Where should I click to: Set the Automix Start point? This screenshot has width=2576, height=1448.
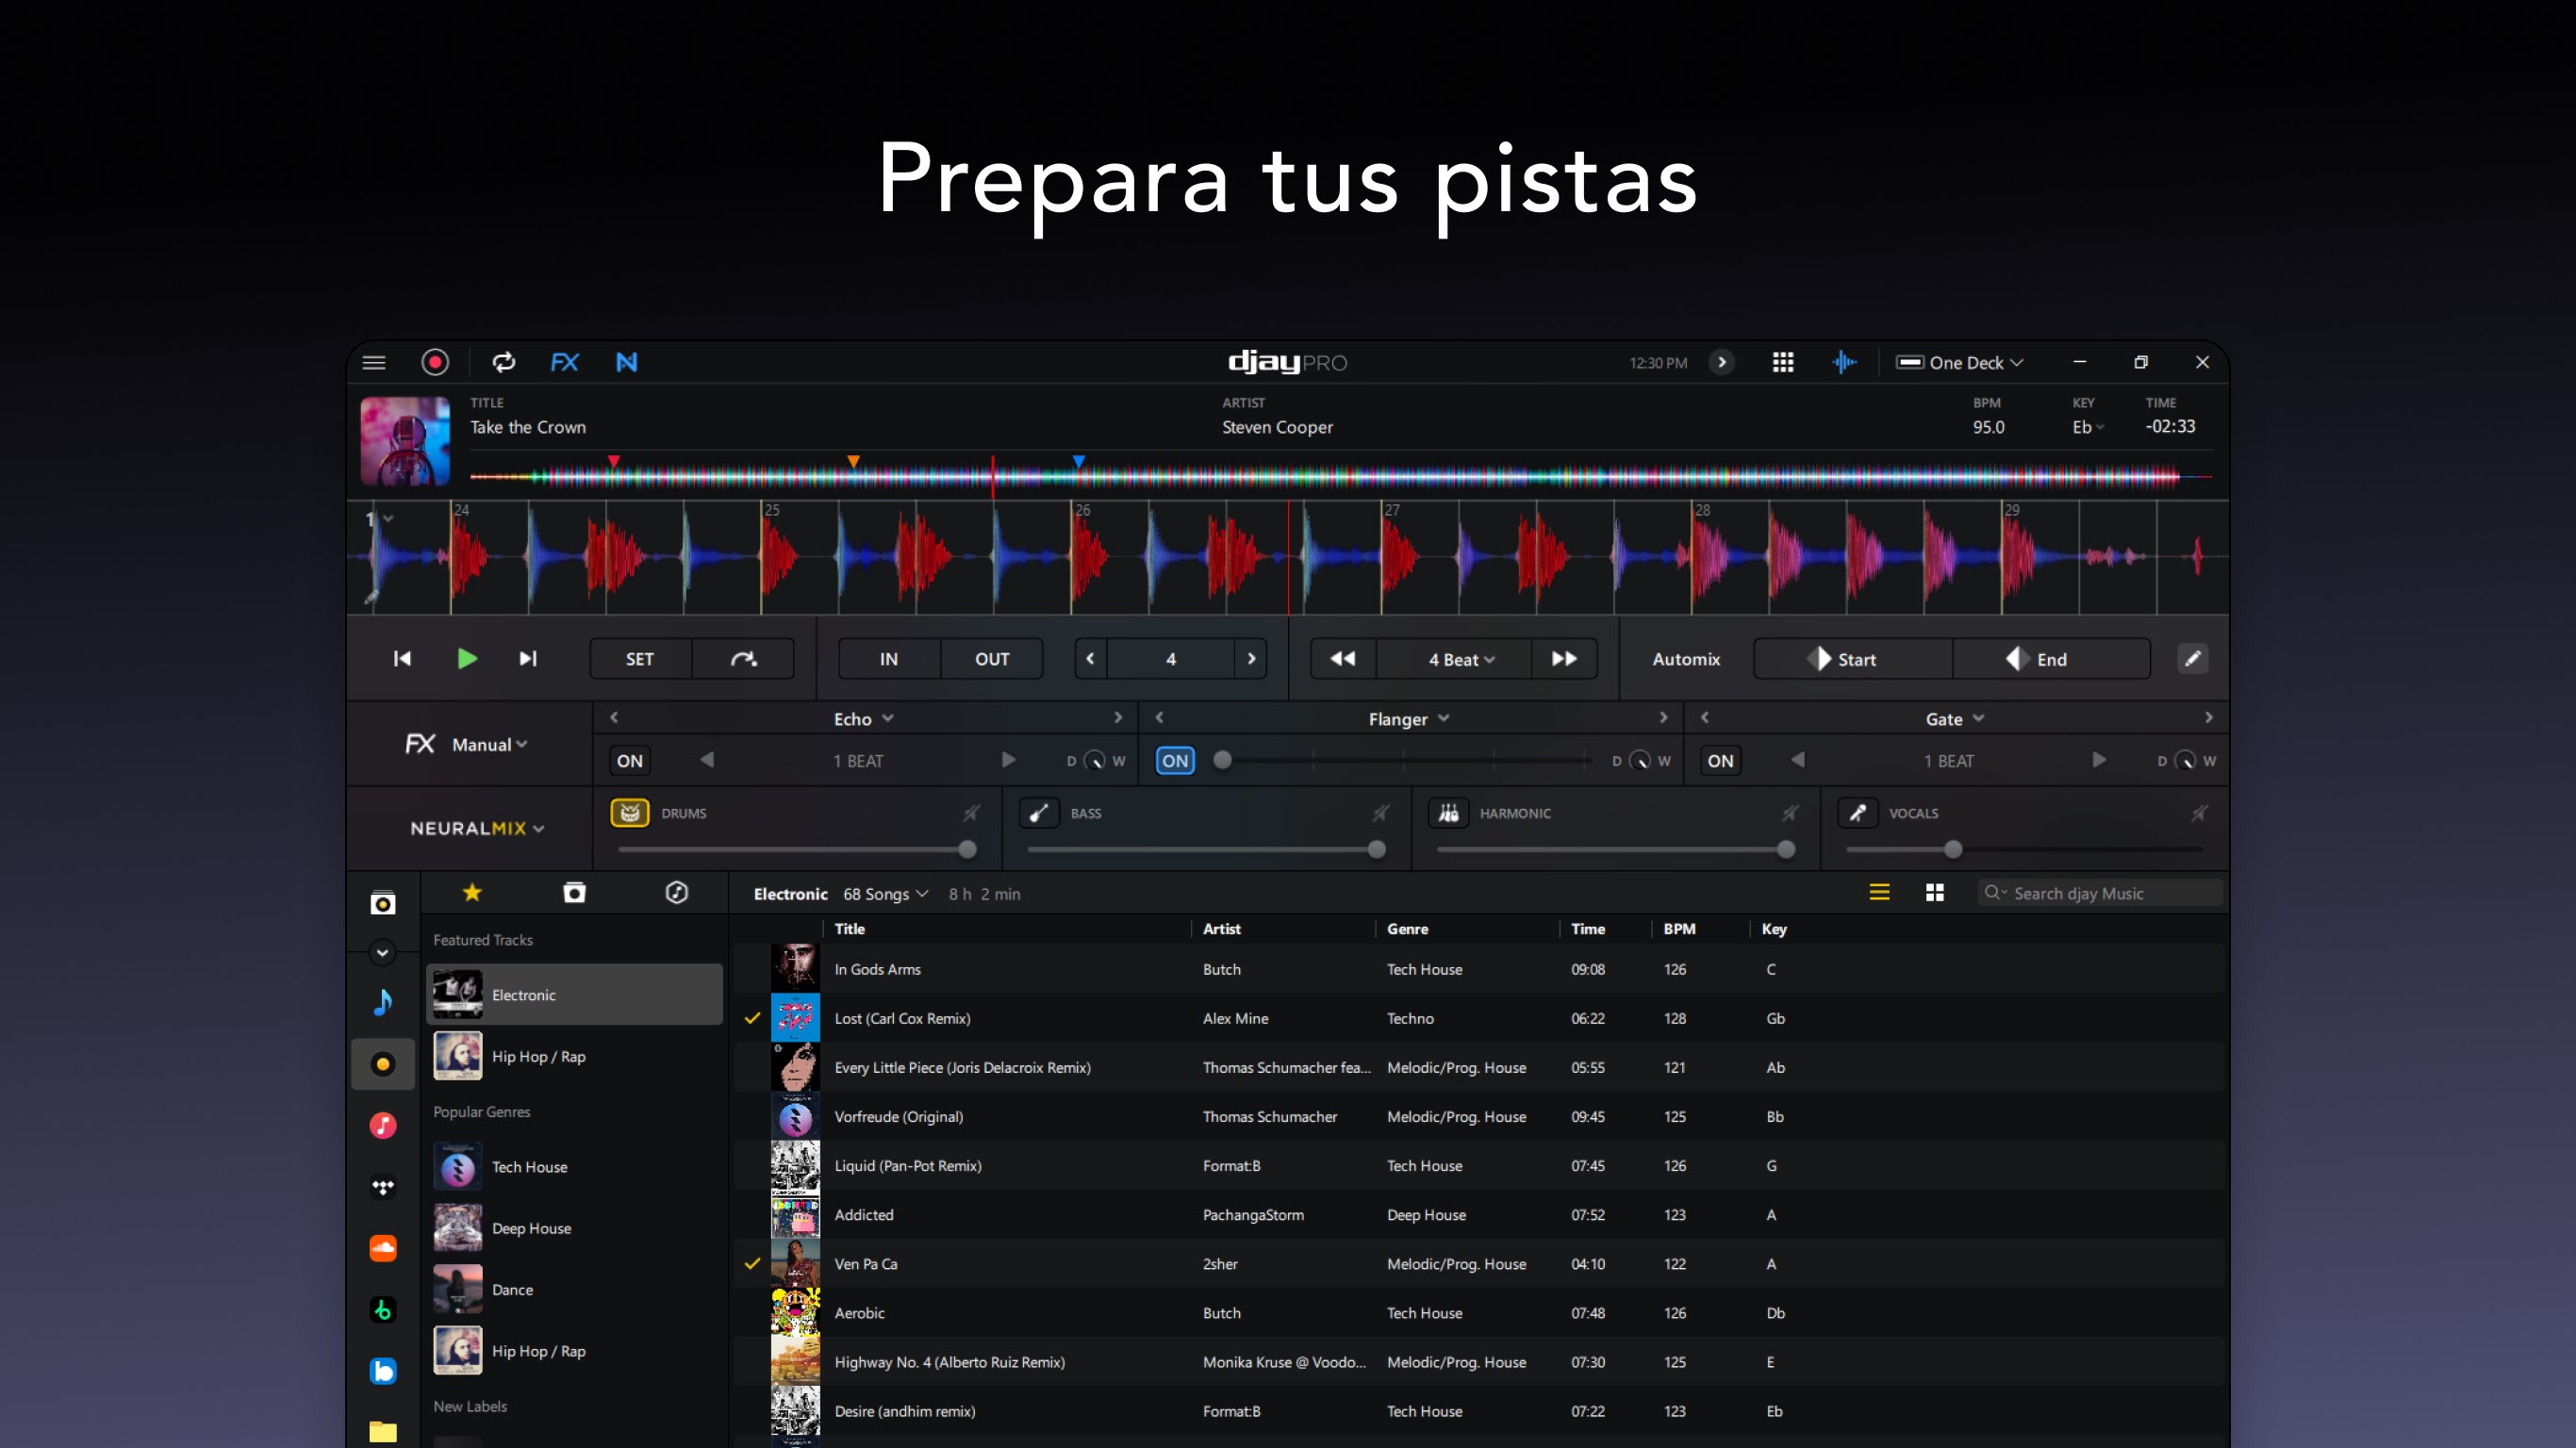[x=1853, y=658]
